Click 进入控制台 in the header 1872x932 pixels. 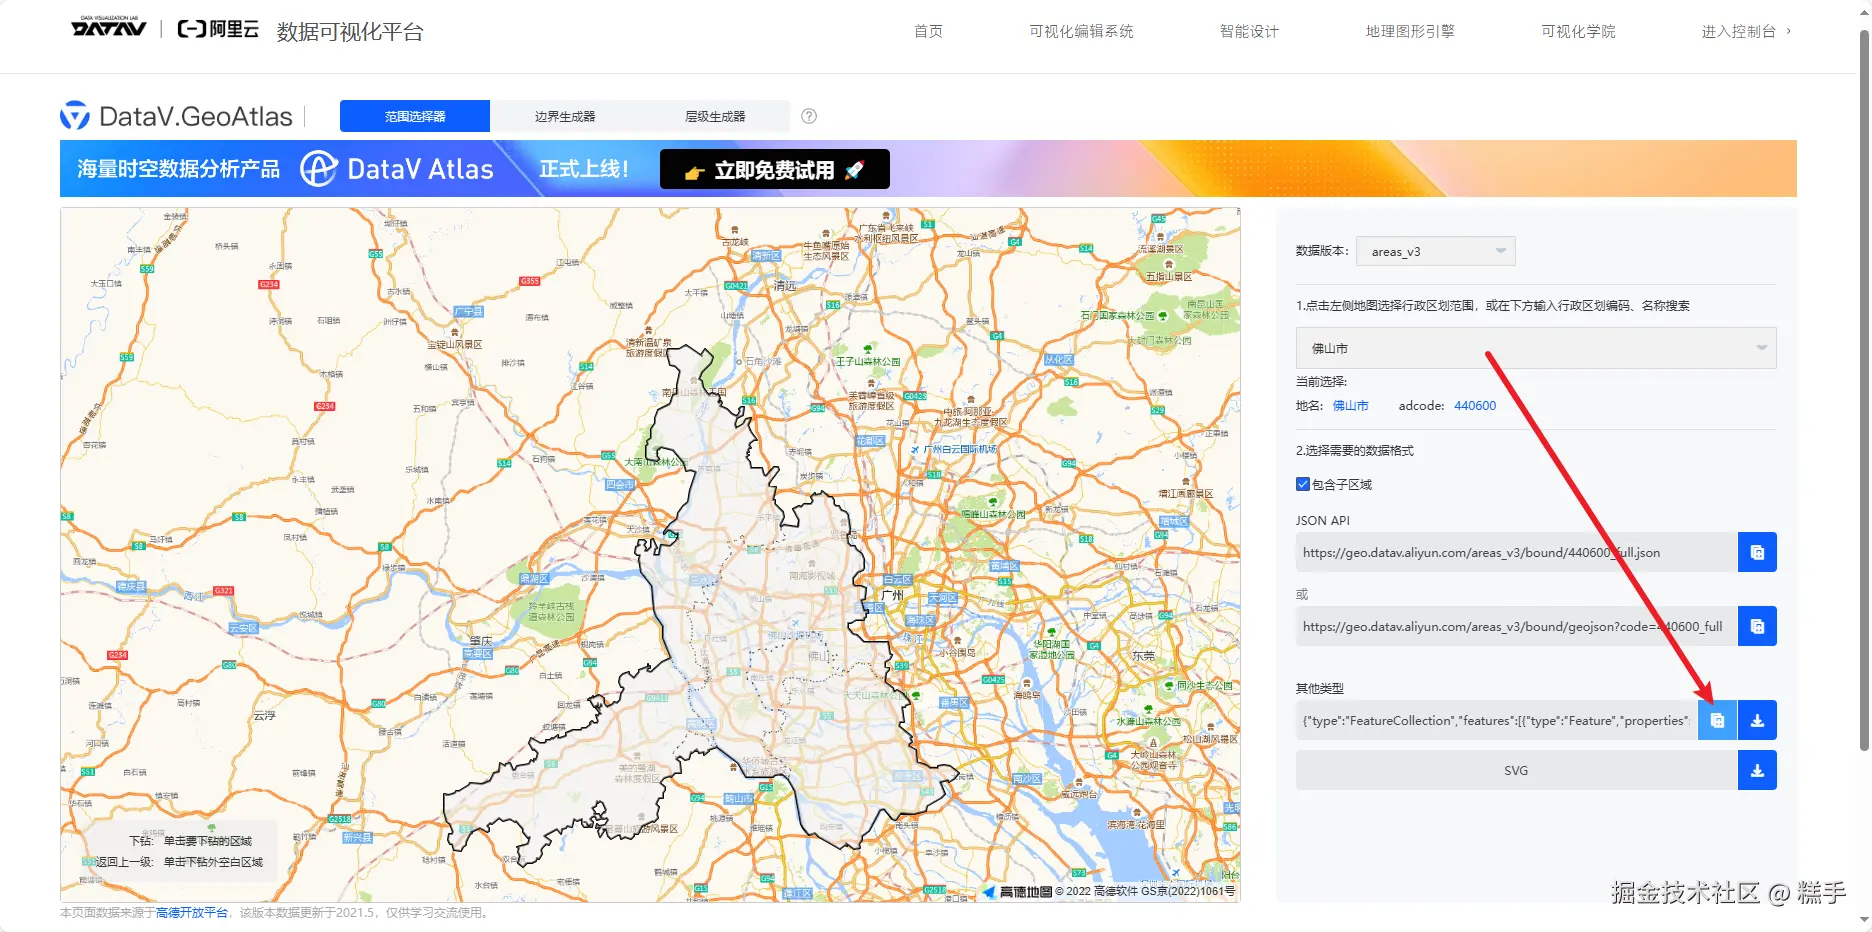tap(1746, 31)
